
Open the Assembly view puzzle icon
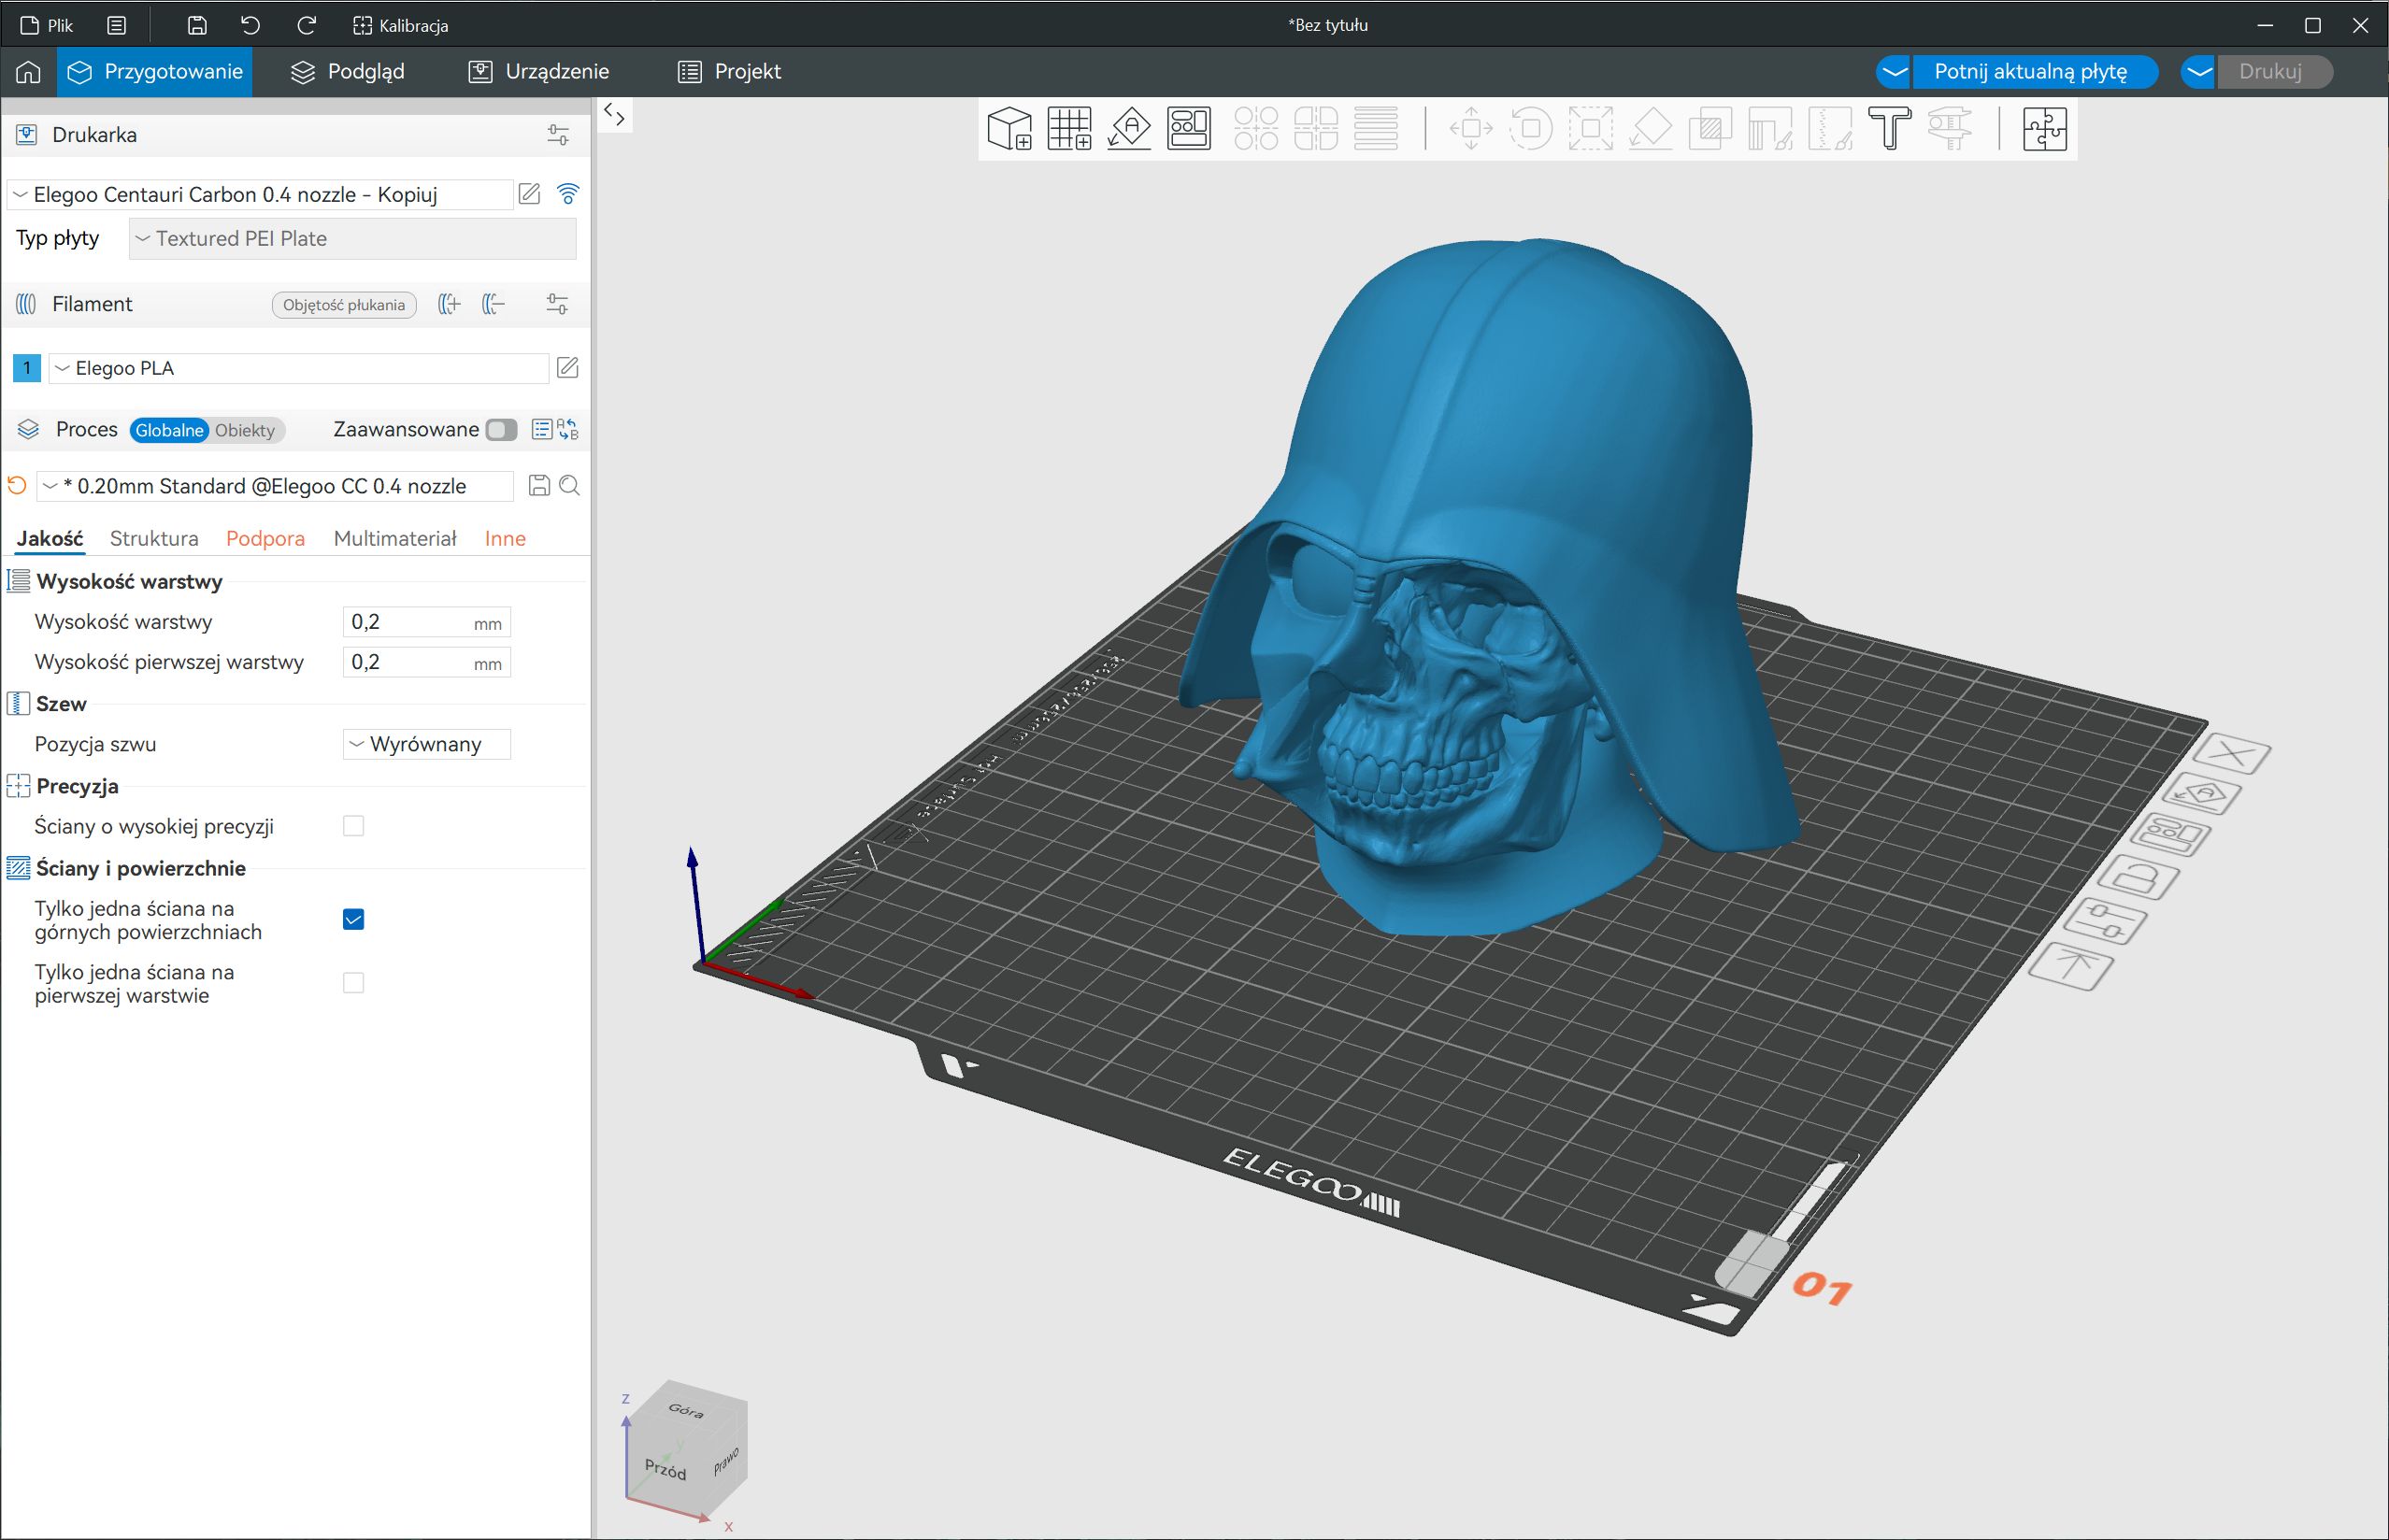[2044, 128]
